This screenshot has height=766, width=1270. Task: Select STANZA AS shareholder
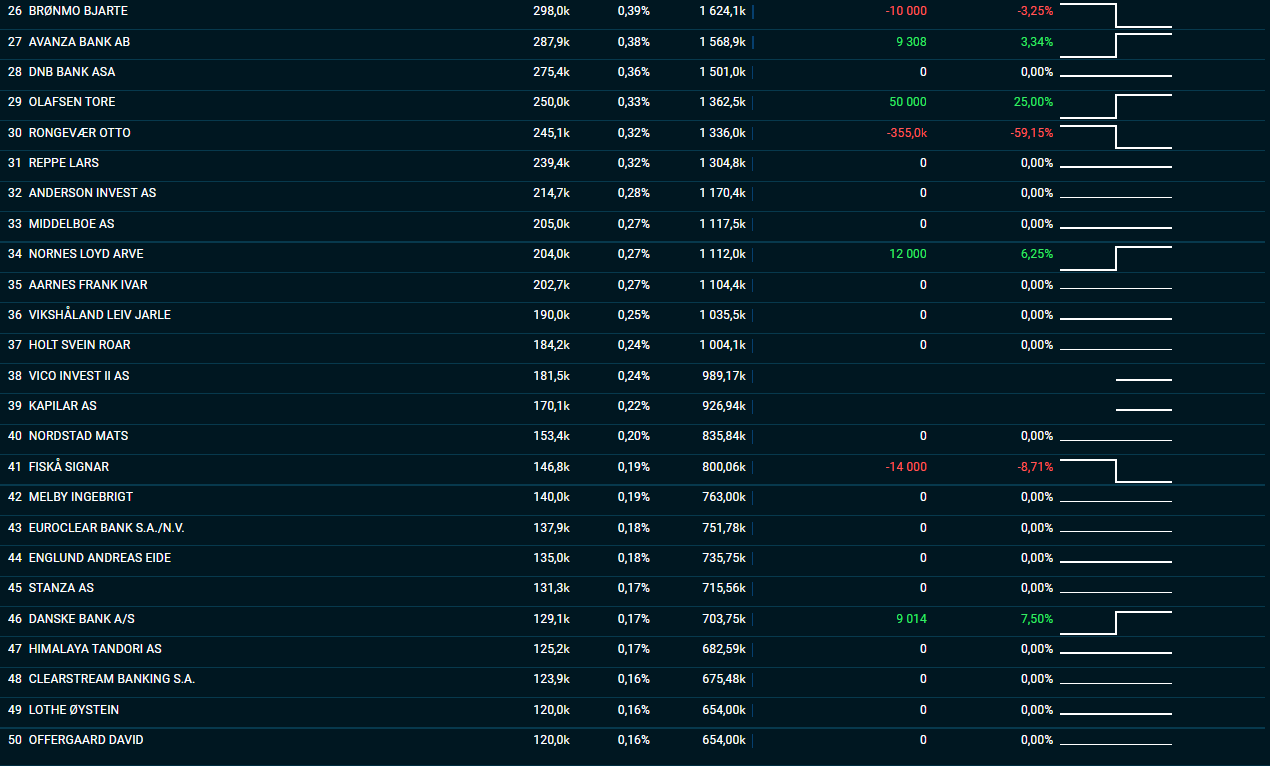(61, 588)
